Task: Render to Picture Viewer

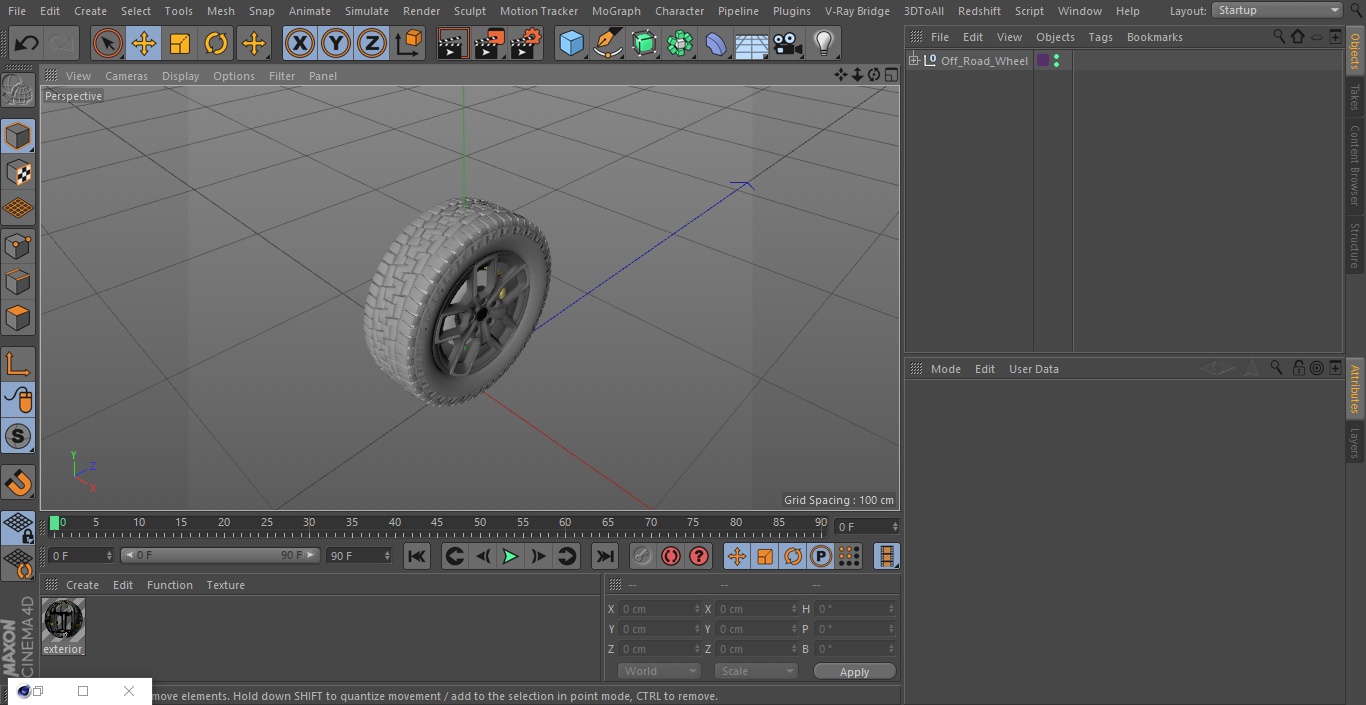Action: point(489,43)
